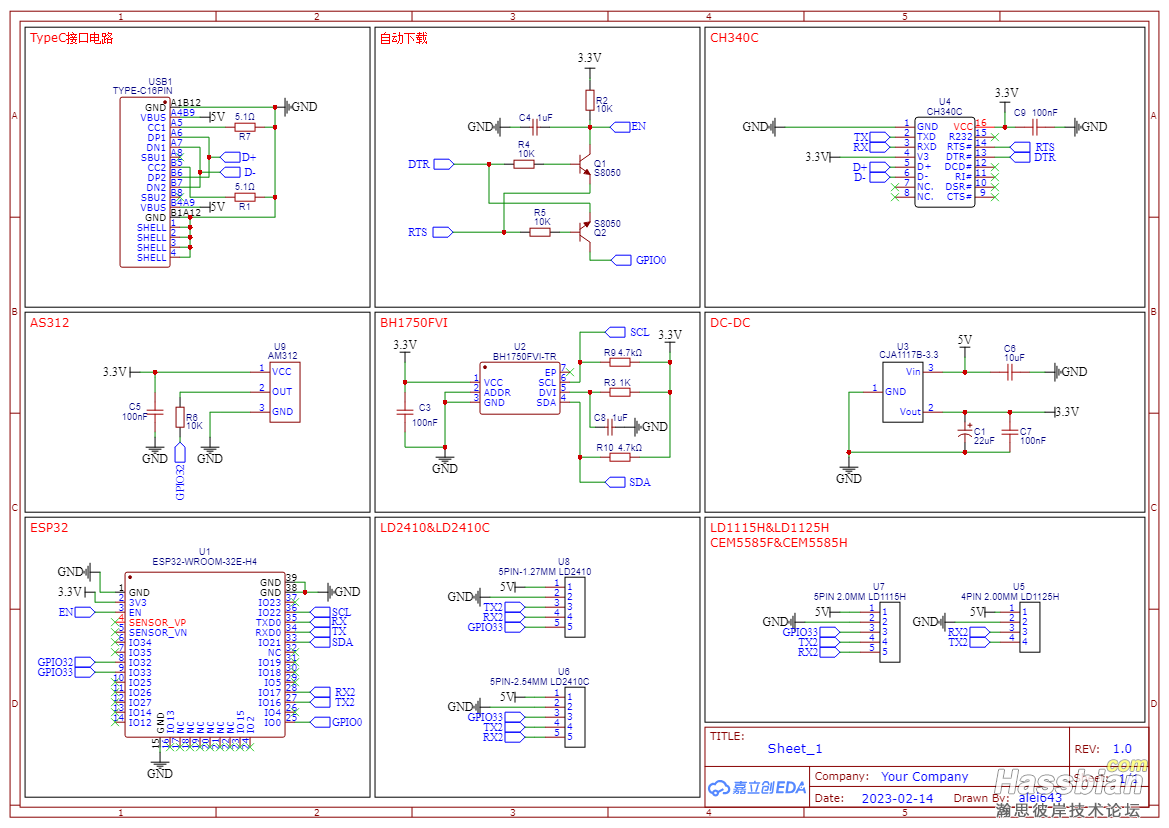
Task: Click the red ESP32 section title
Action: [x=48, y=528]
